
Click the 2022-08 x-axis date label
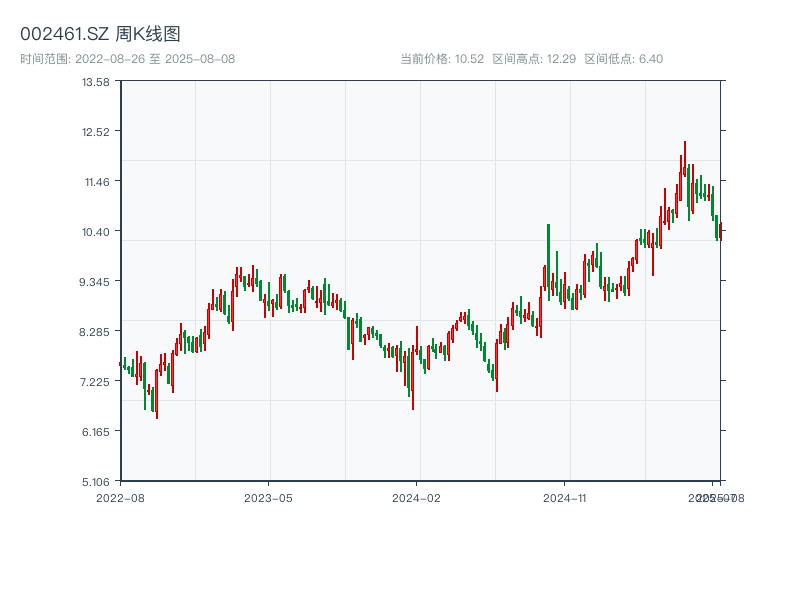[x=120, y=497]
